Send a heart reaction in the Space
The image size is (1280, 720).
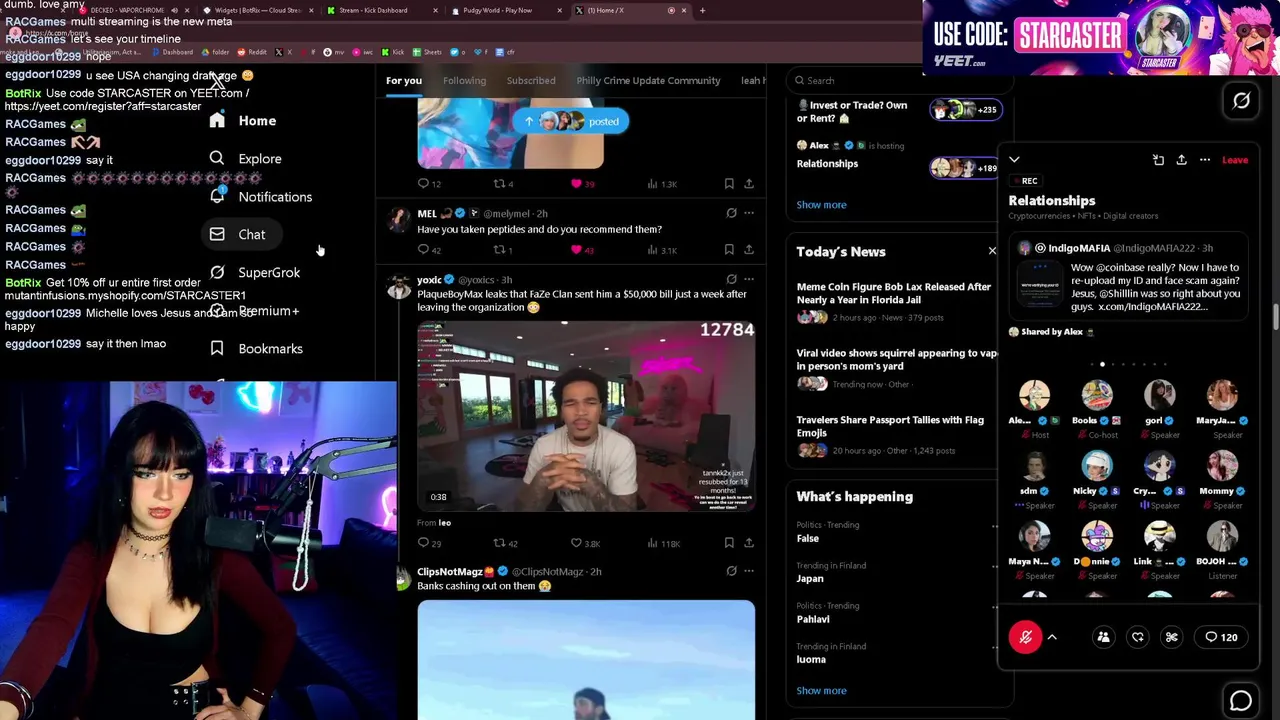[1138, 637]
